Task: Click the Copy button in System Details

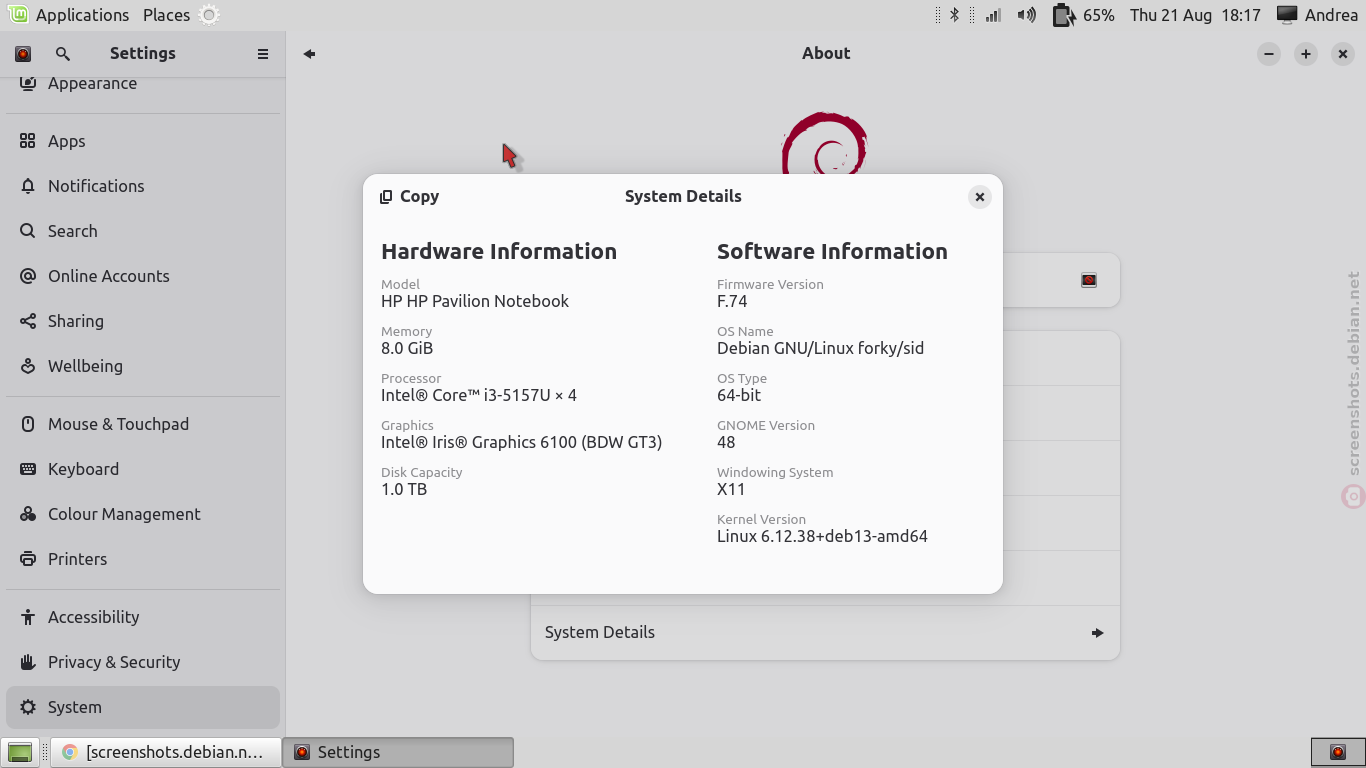Action: [x=409, y=197]
